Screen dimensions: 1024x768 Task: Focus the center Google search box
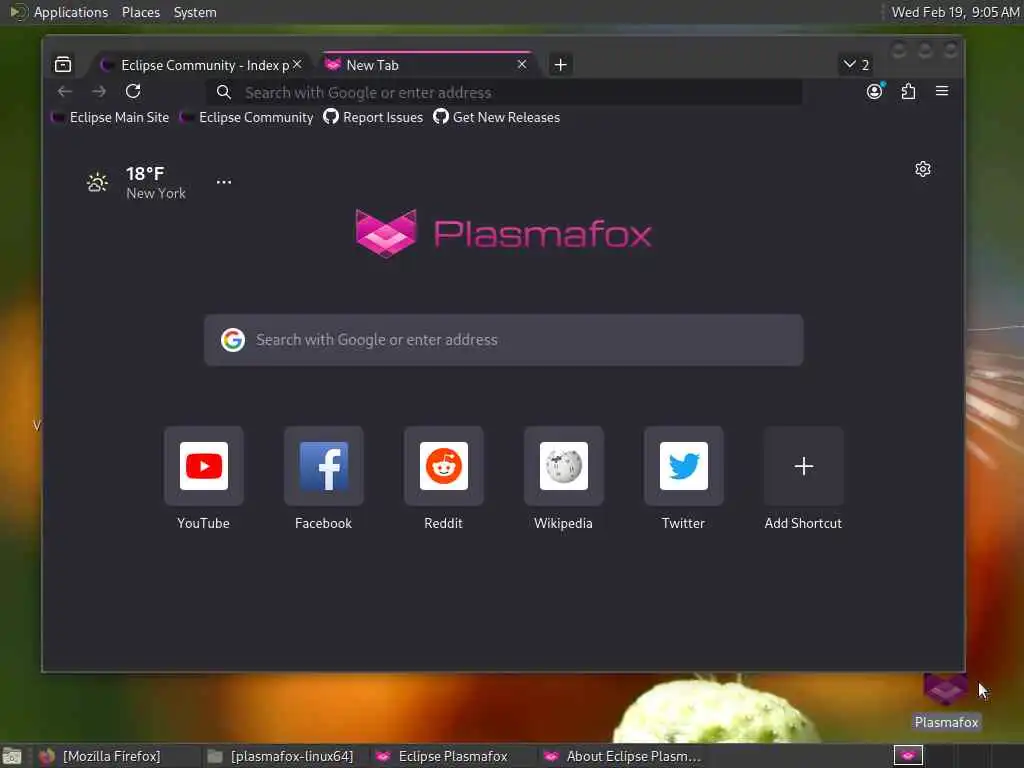click(504, 340)
